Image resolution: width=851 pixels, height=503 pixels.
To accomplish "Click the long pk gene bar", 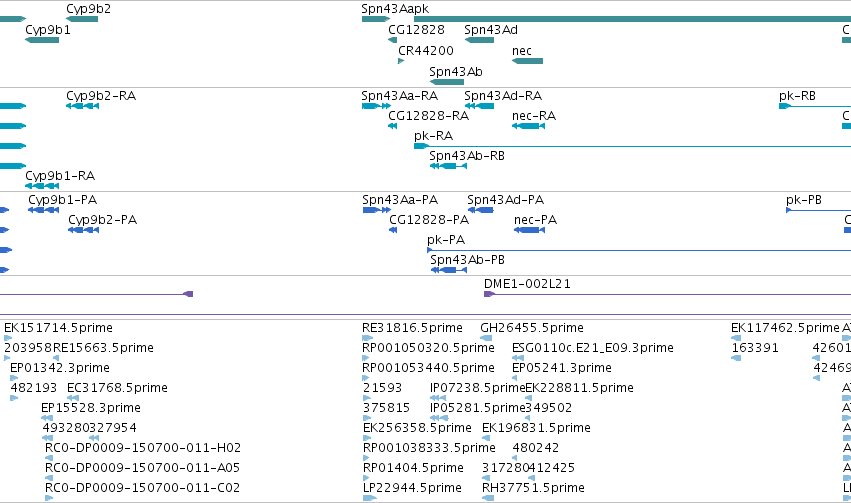I will pyautogui.click(x=632, y=19).
